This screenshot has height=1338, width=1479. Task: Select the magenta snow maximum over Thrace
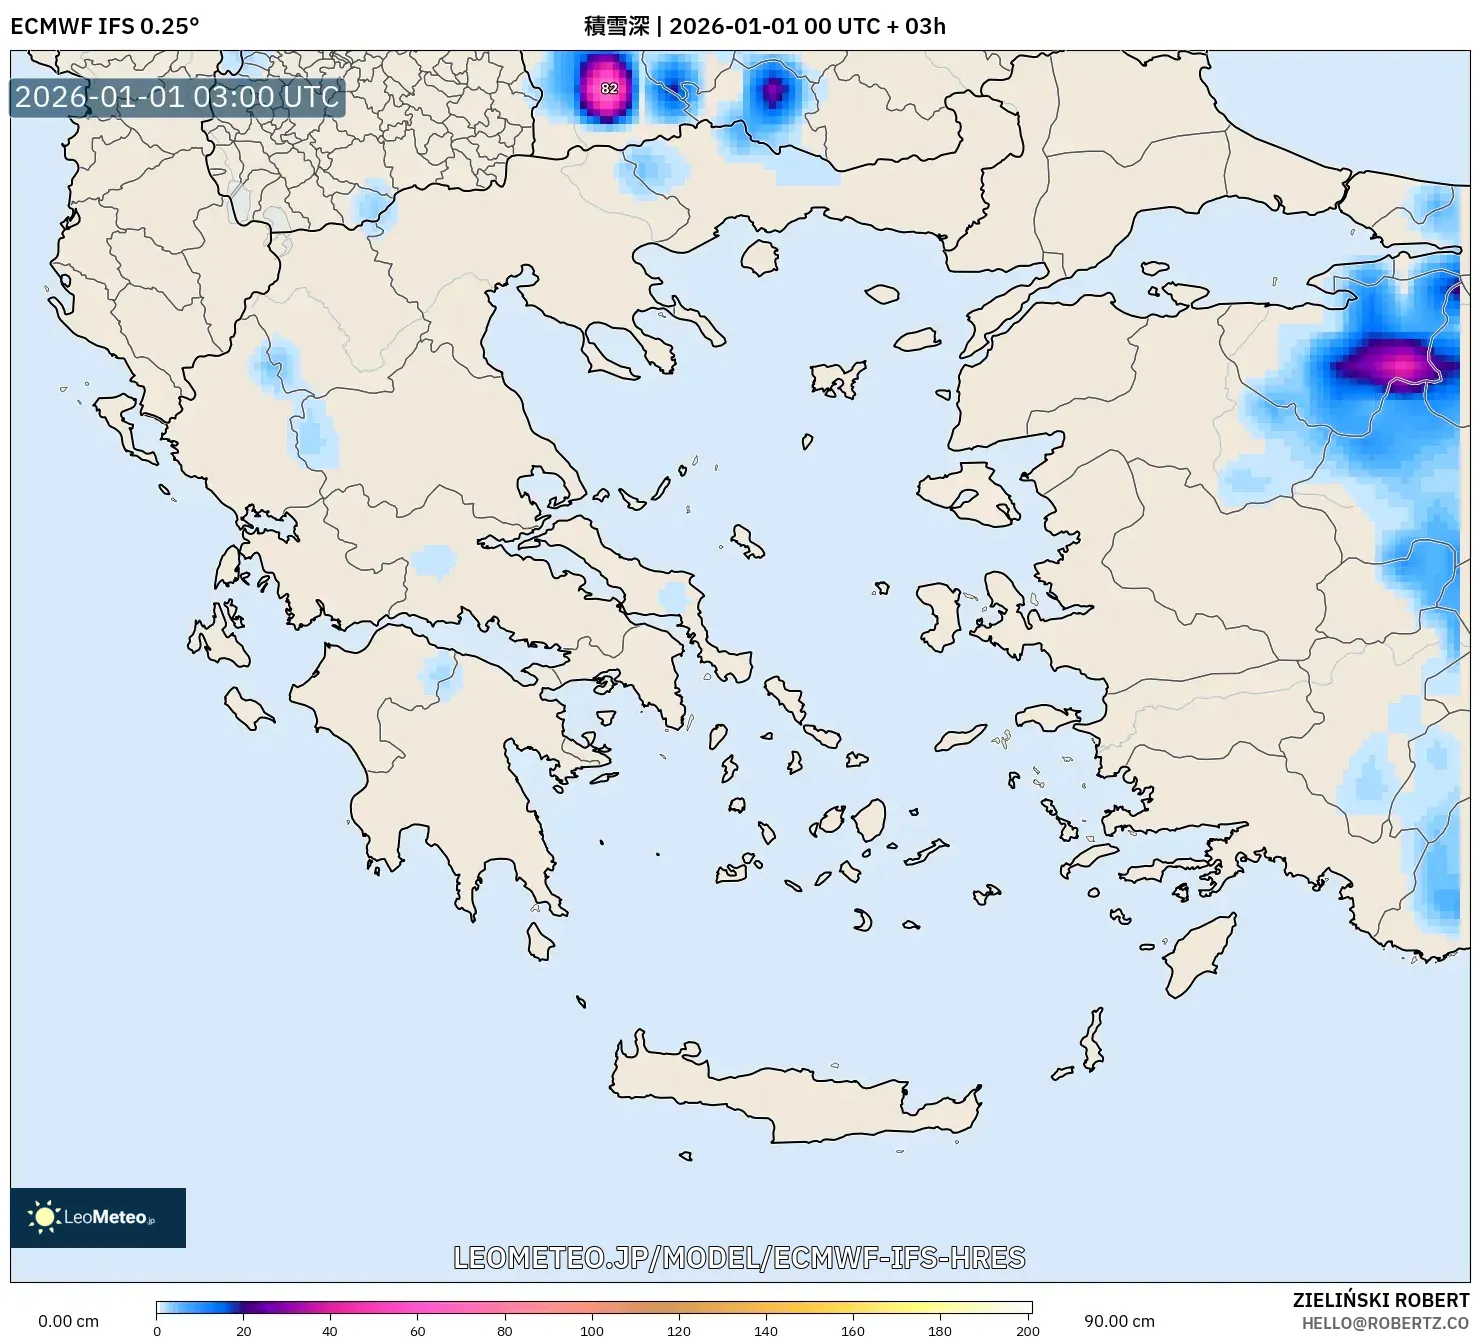(1398, 368)
